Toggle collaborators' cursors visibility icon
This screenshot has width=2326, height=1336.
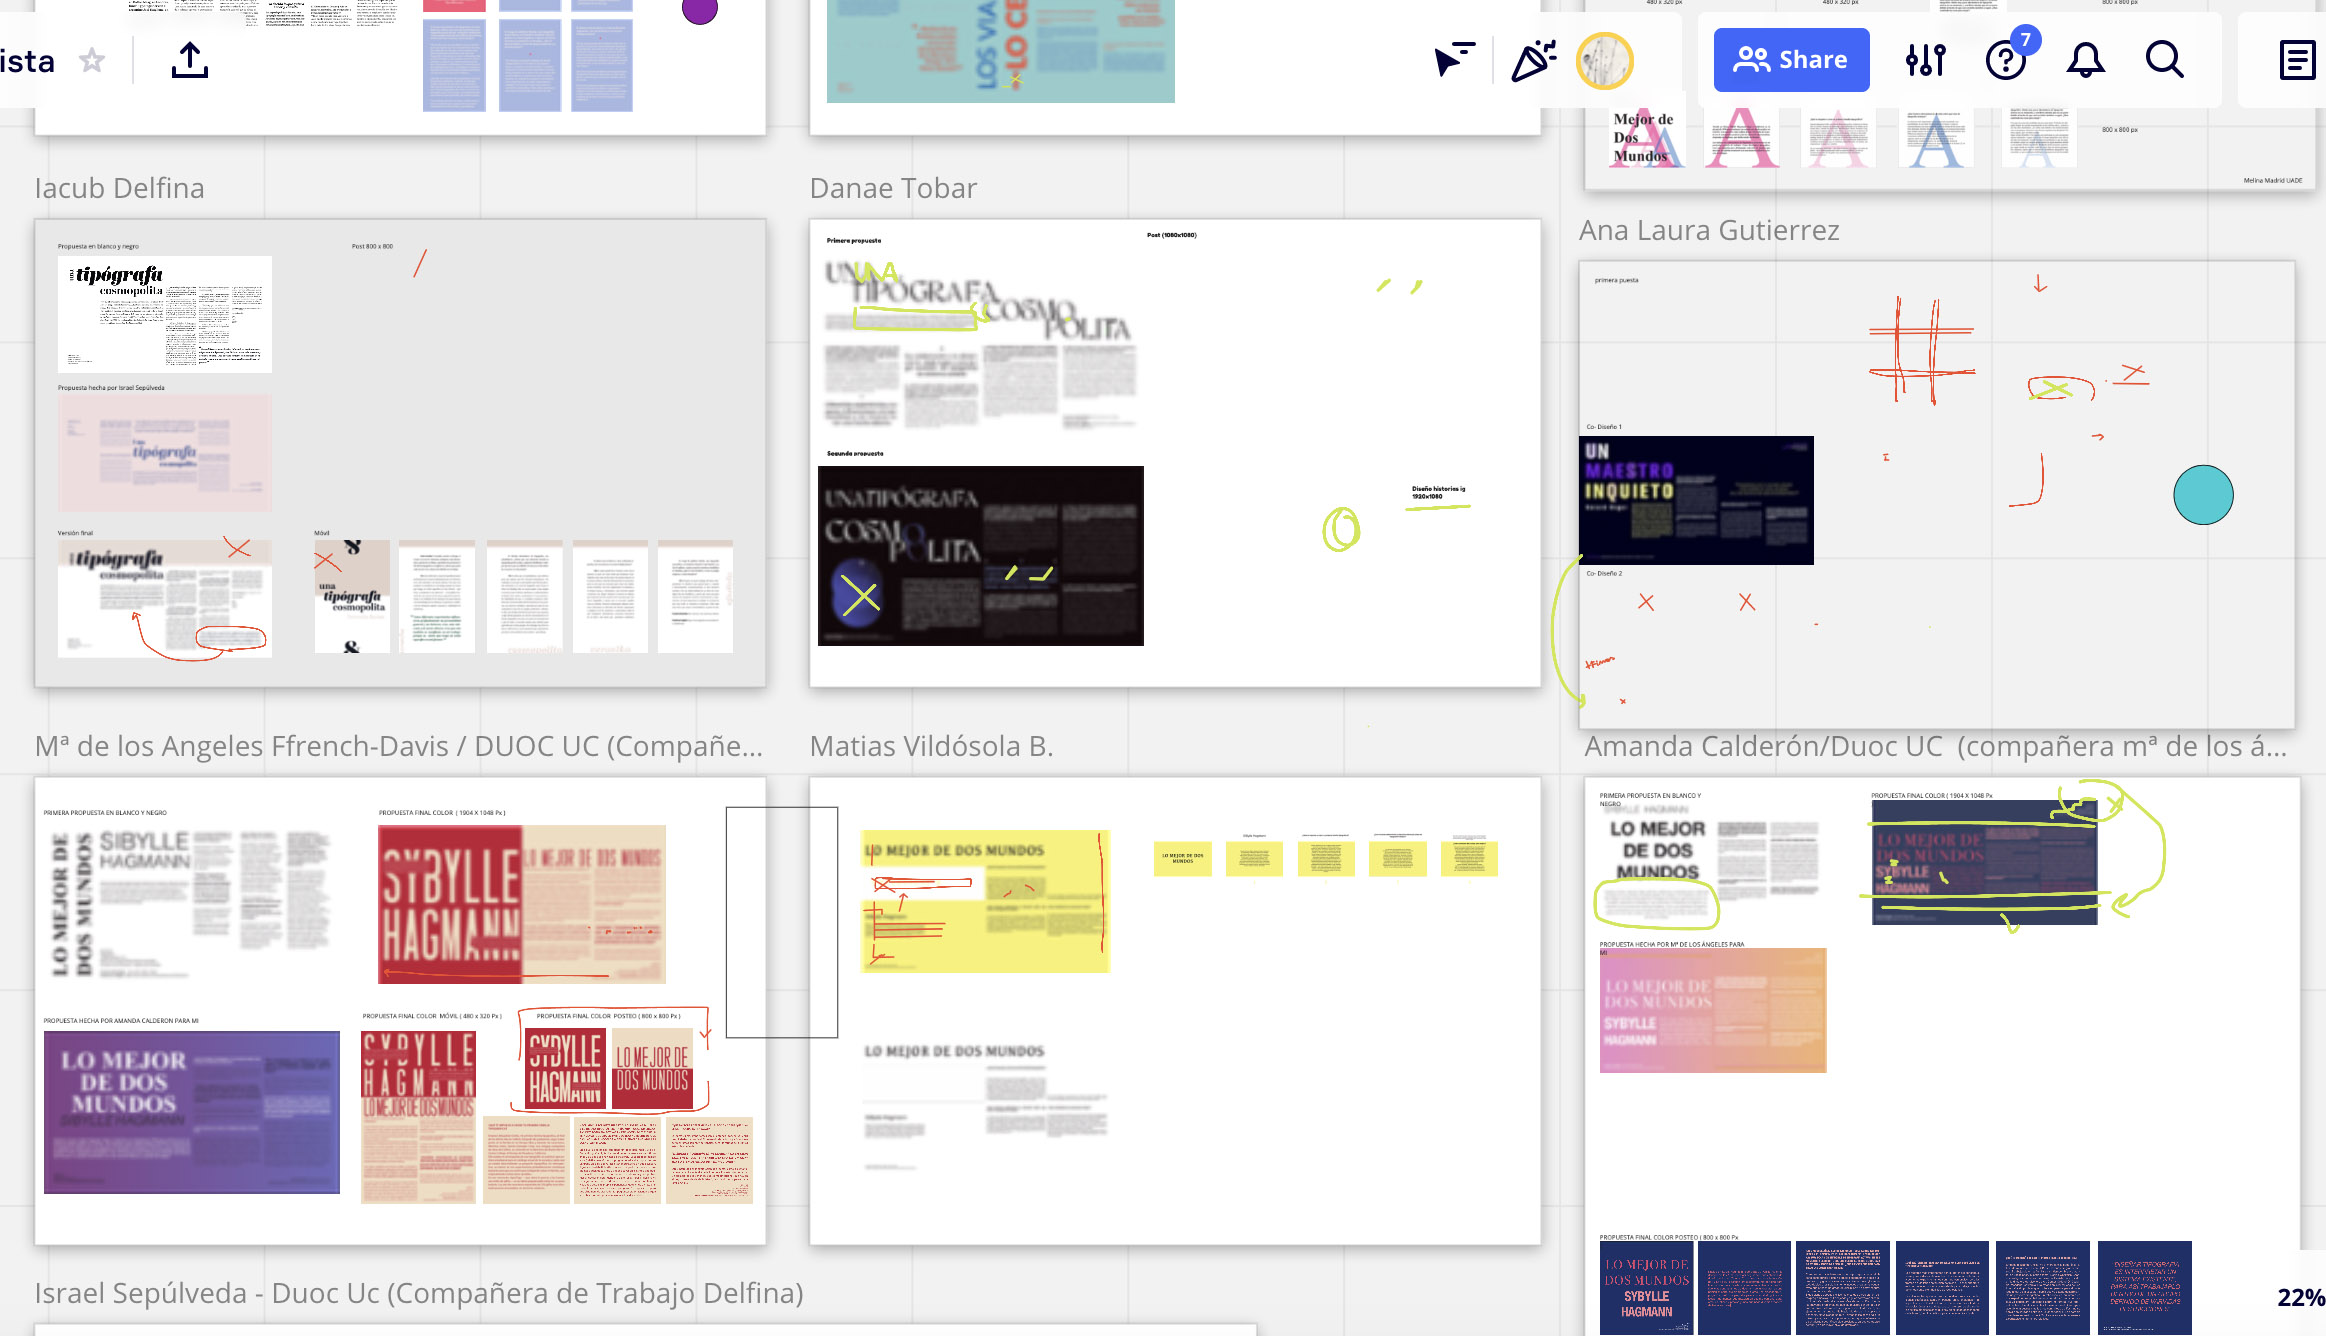tap(1454, 60)
